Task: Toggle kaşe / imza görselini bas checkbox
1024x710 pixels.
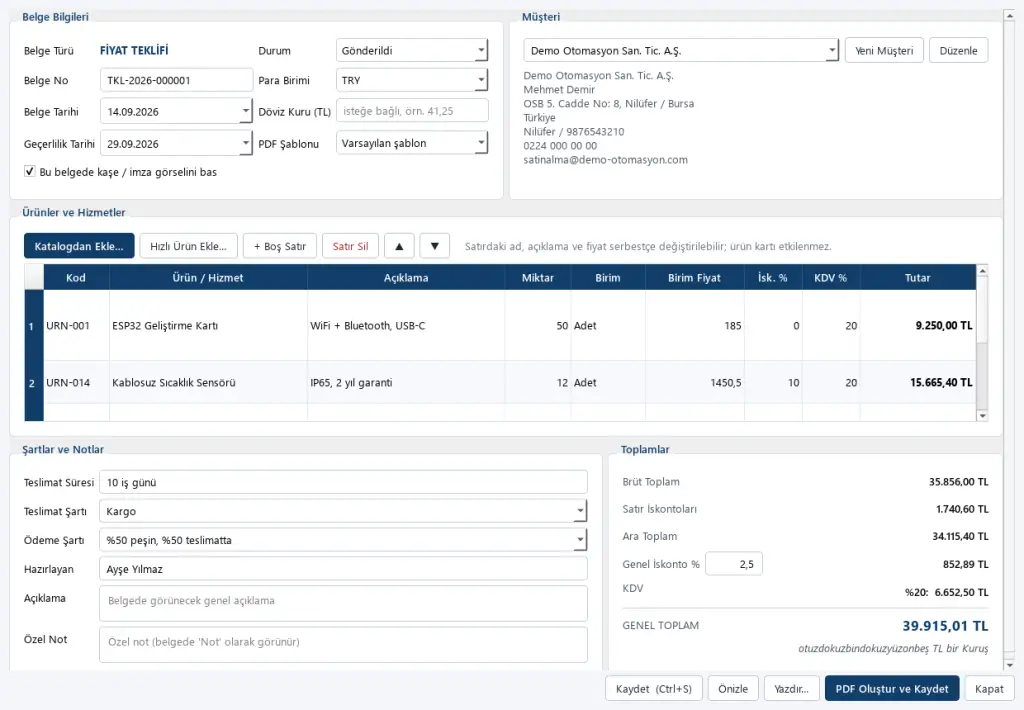Action: [x=29, y=171]
